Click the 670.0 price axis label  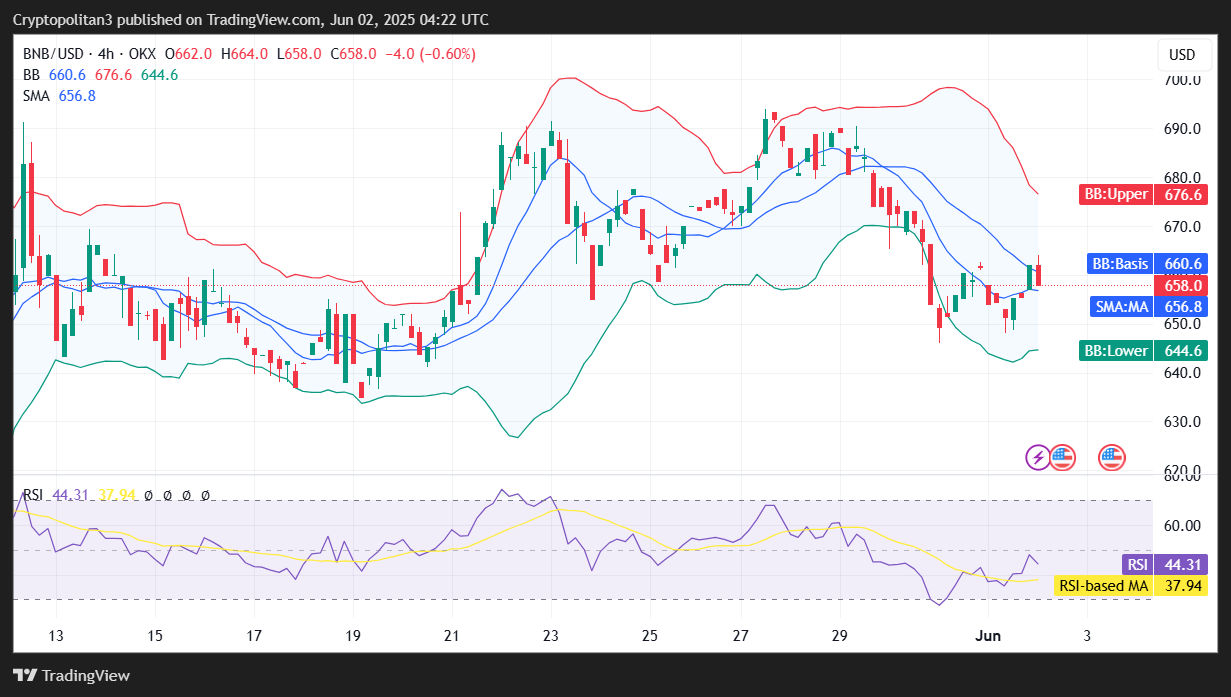[1182, 227]
